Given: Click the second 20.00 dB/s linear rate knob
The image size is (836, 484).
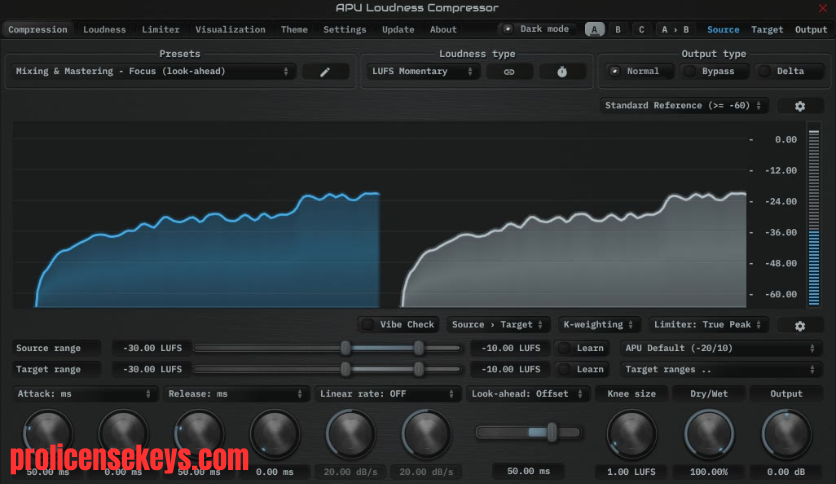Looking at the screenshot, I should (x=426, y=434).
